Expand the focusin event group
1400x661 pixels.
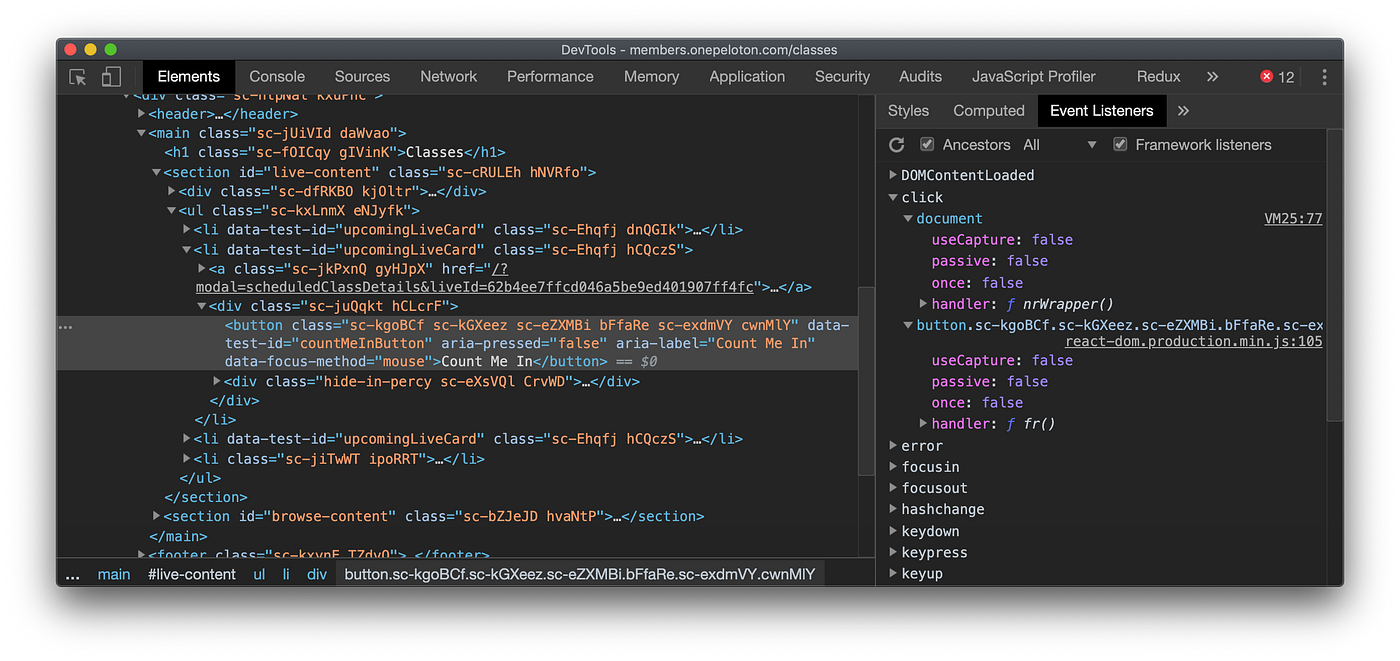tap(894, 467)
